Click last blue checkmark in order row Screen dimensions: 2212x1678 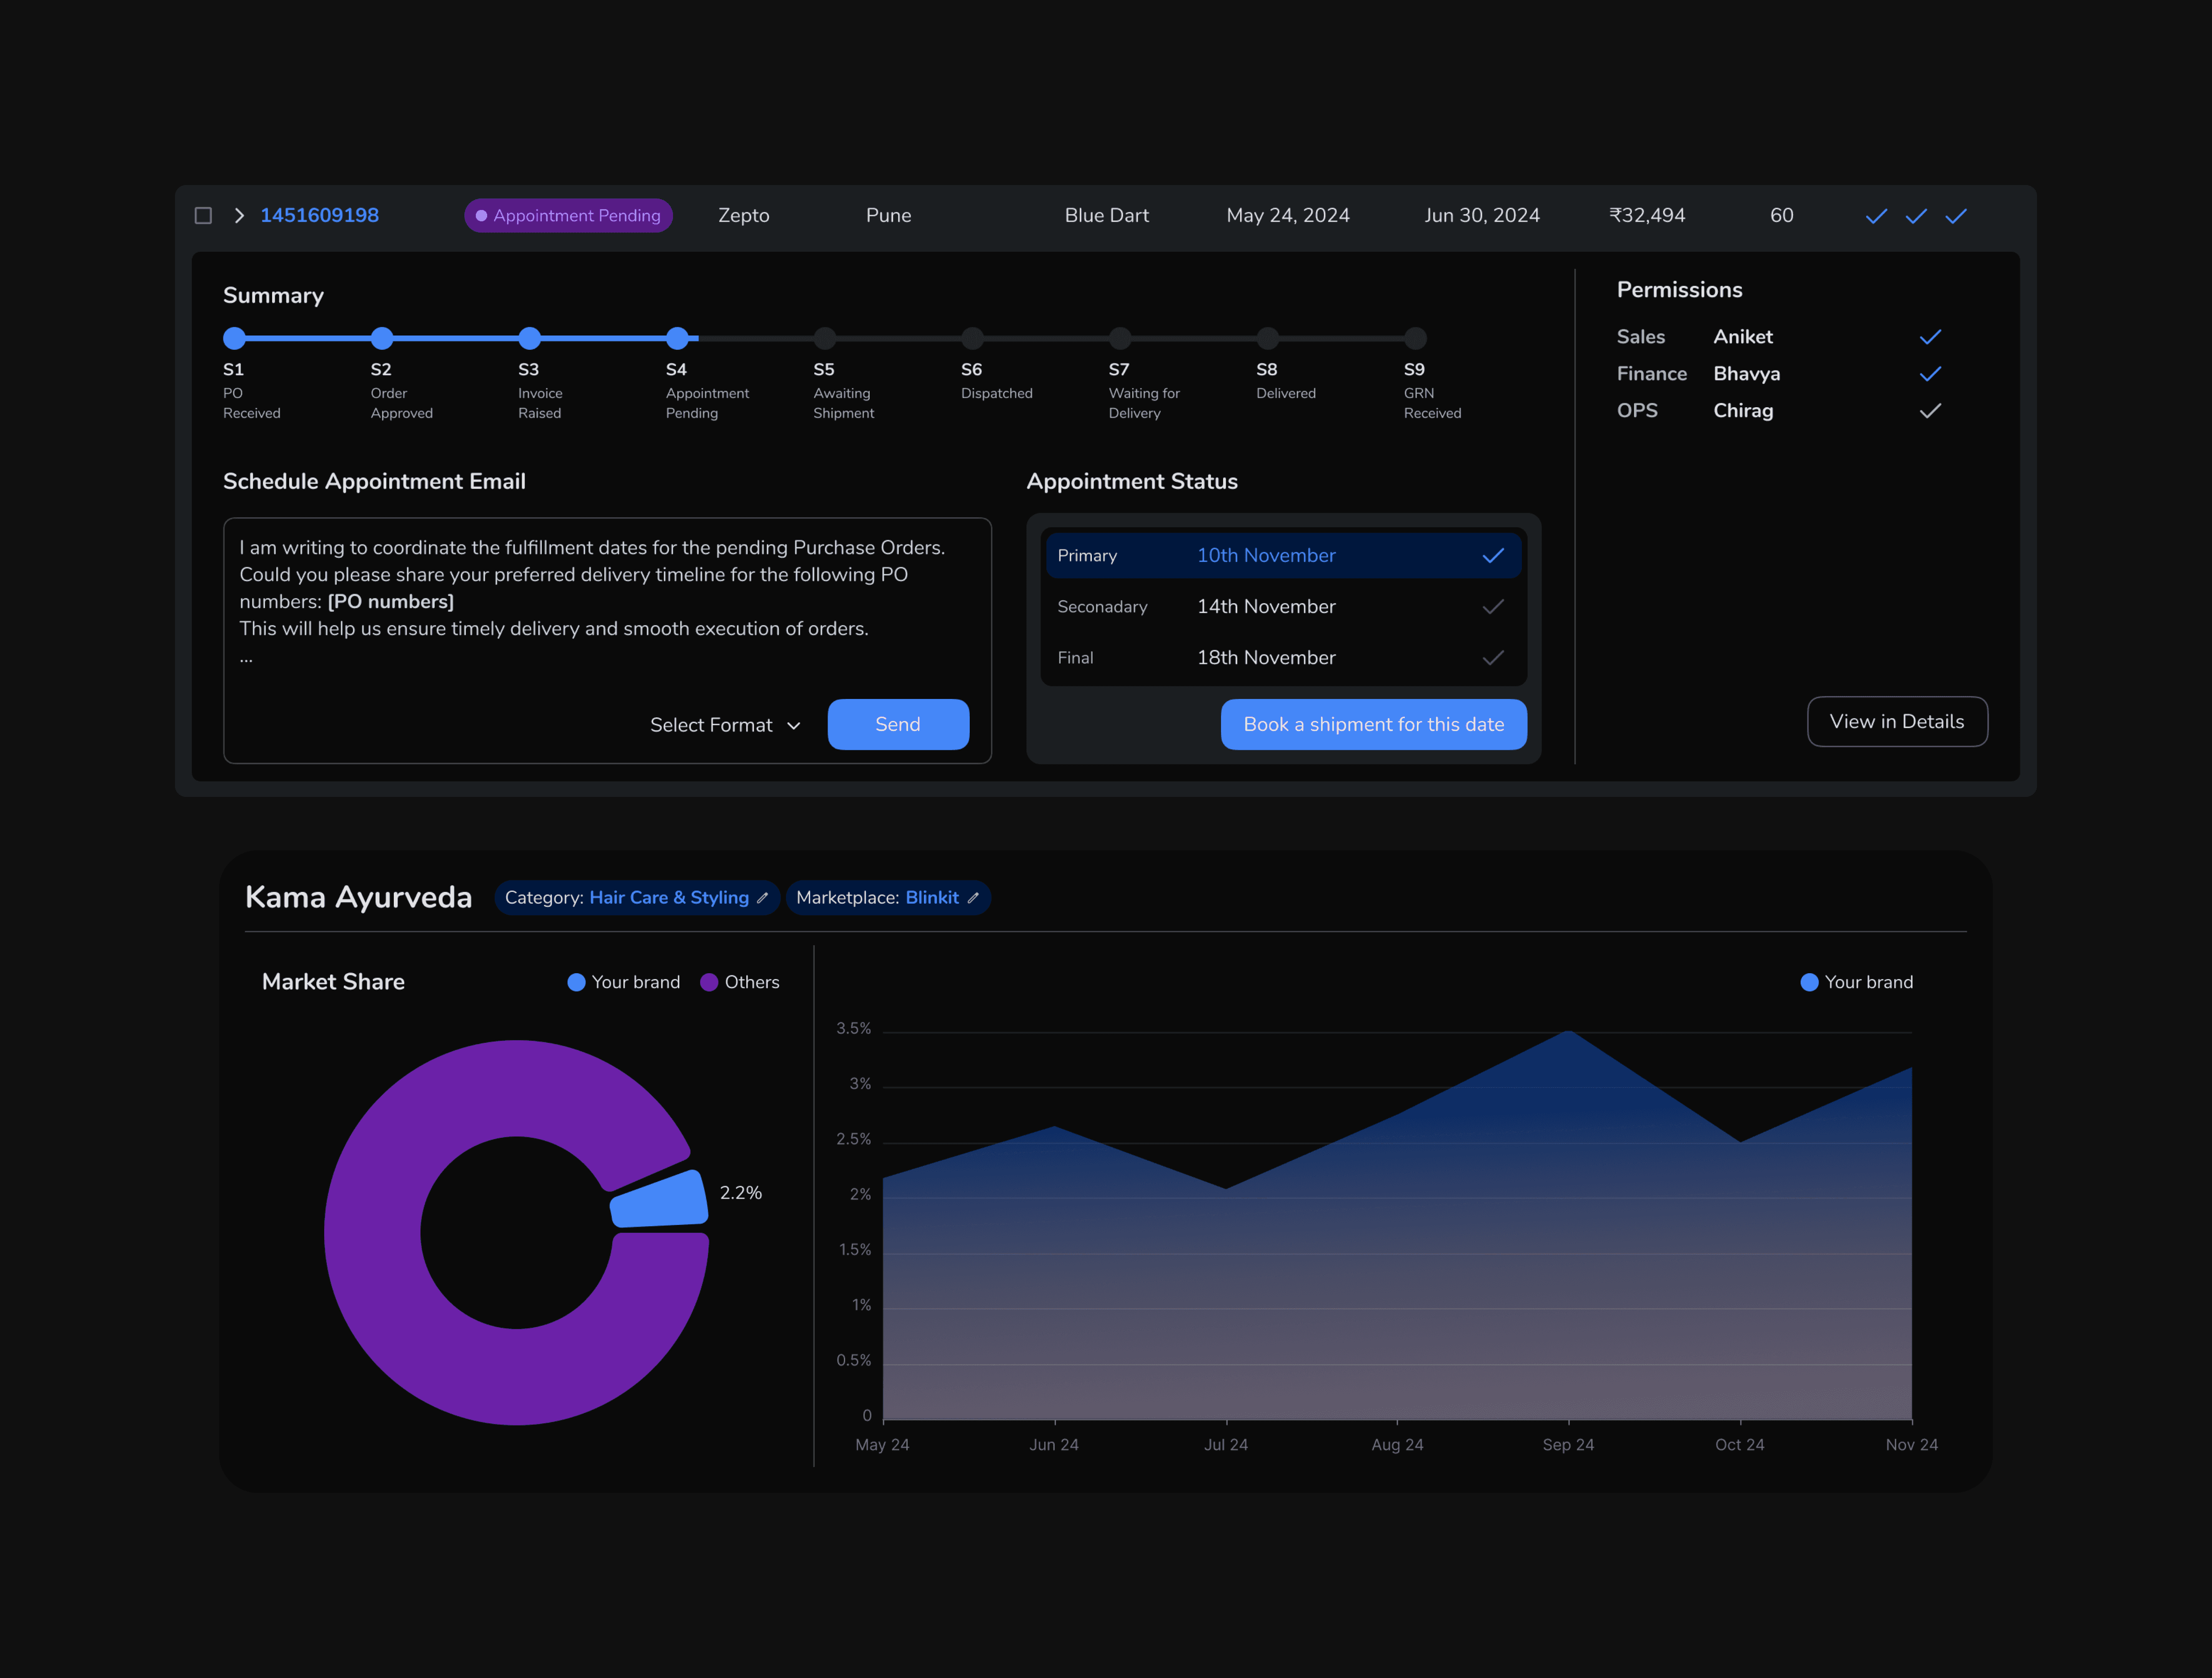pyautogui.click(x=1956, y=216)
